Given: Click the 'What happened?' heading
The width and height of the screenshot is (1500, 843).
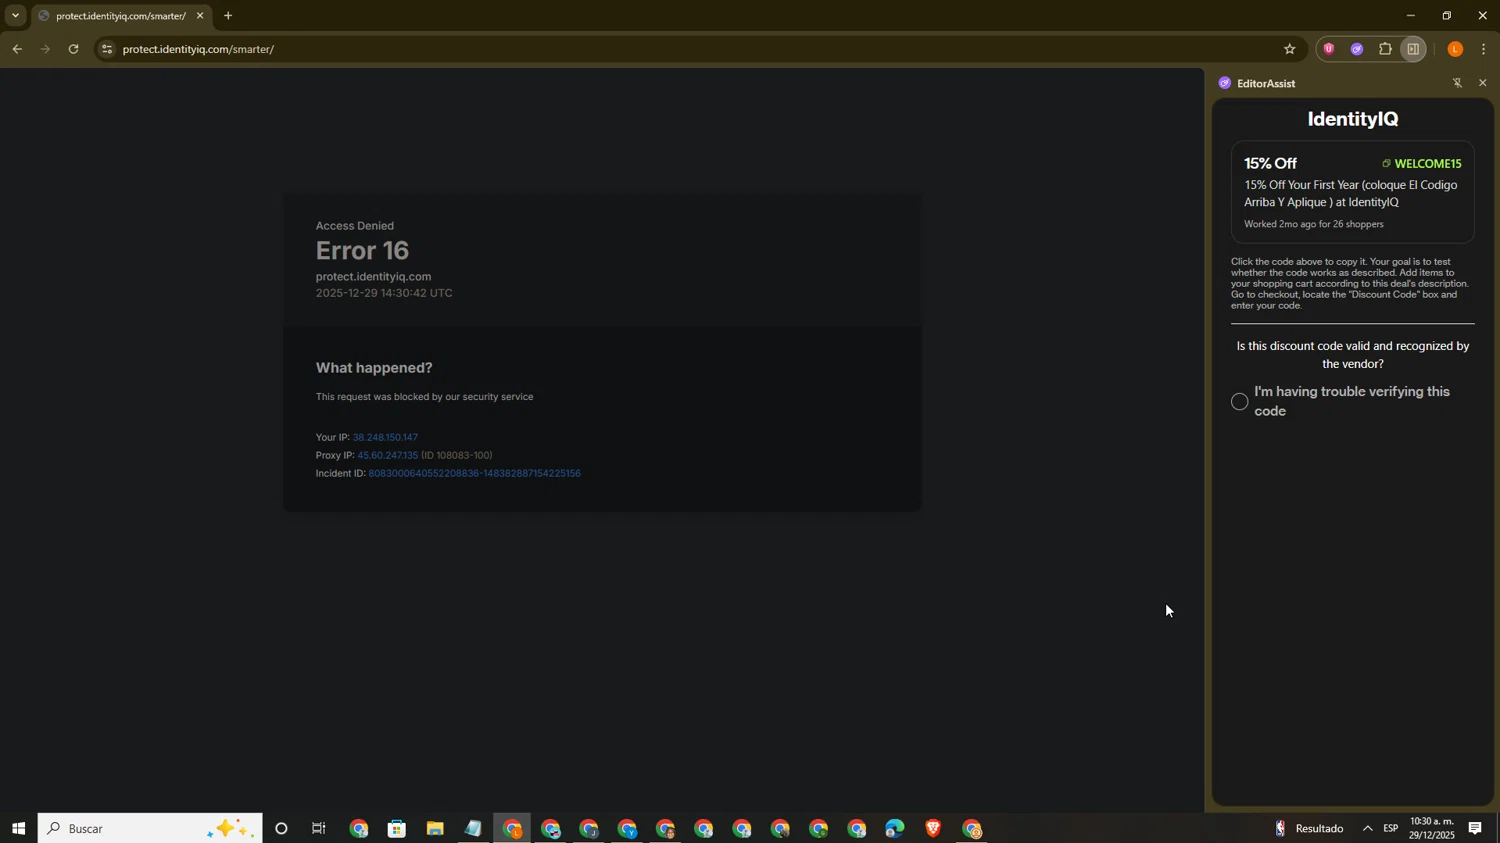Looking at the screenshot, I should [x=374, y=368].
